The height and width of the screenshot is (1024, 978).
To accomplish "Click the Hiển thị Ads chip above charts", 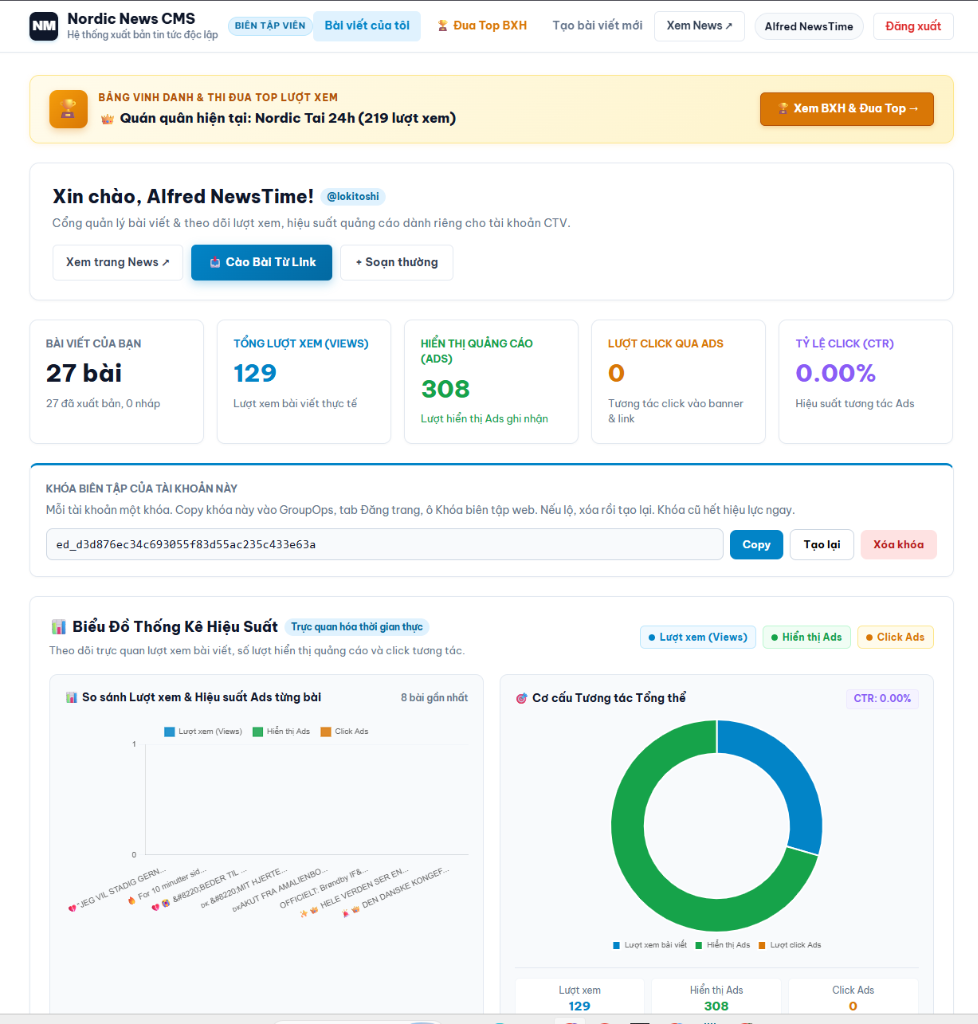I will (807, 637).
